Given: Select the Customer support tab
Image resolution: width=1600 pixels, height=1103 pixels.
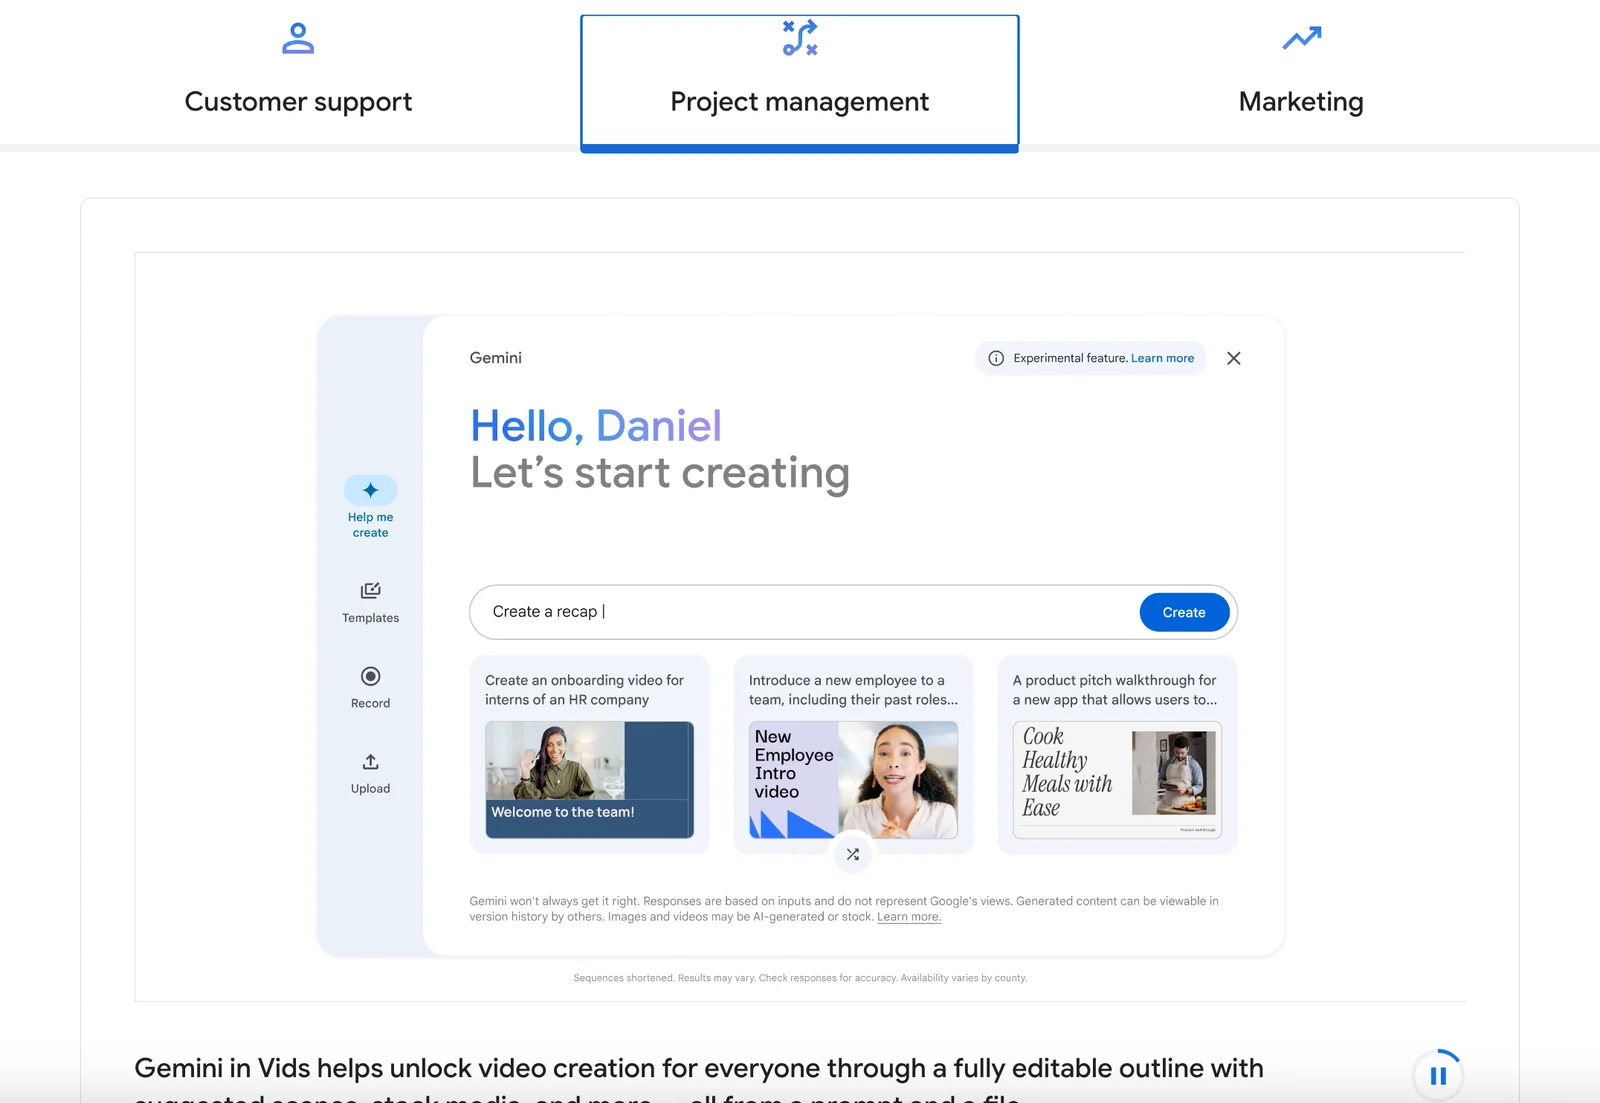Looking at the screenshot, I should coord(298,101).
